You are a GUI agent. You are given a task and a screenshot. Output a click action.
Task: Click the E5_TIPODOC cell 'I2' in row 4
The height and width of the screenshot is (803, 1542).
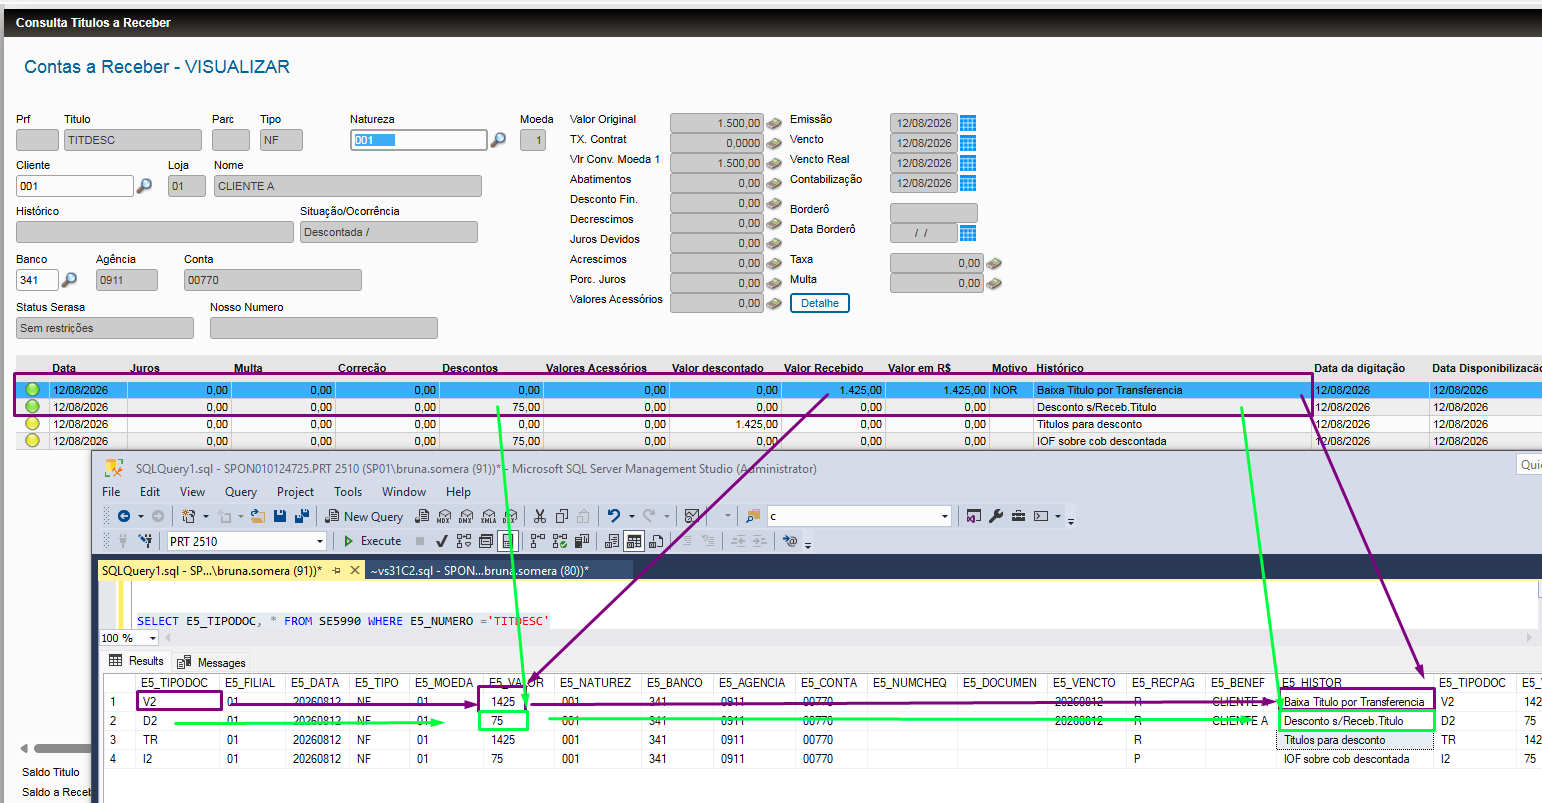(x=180, y=759)
